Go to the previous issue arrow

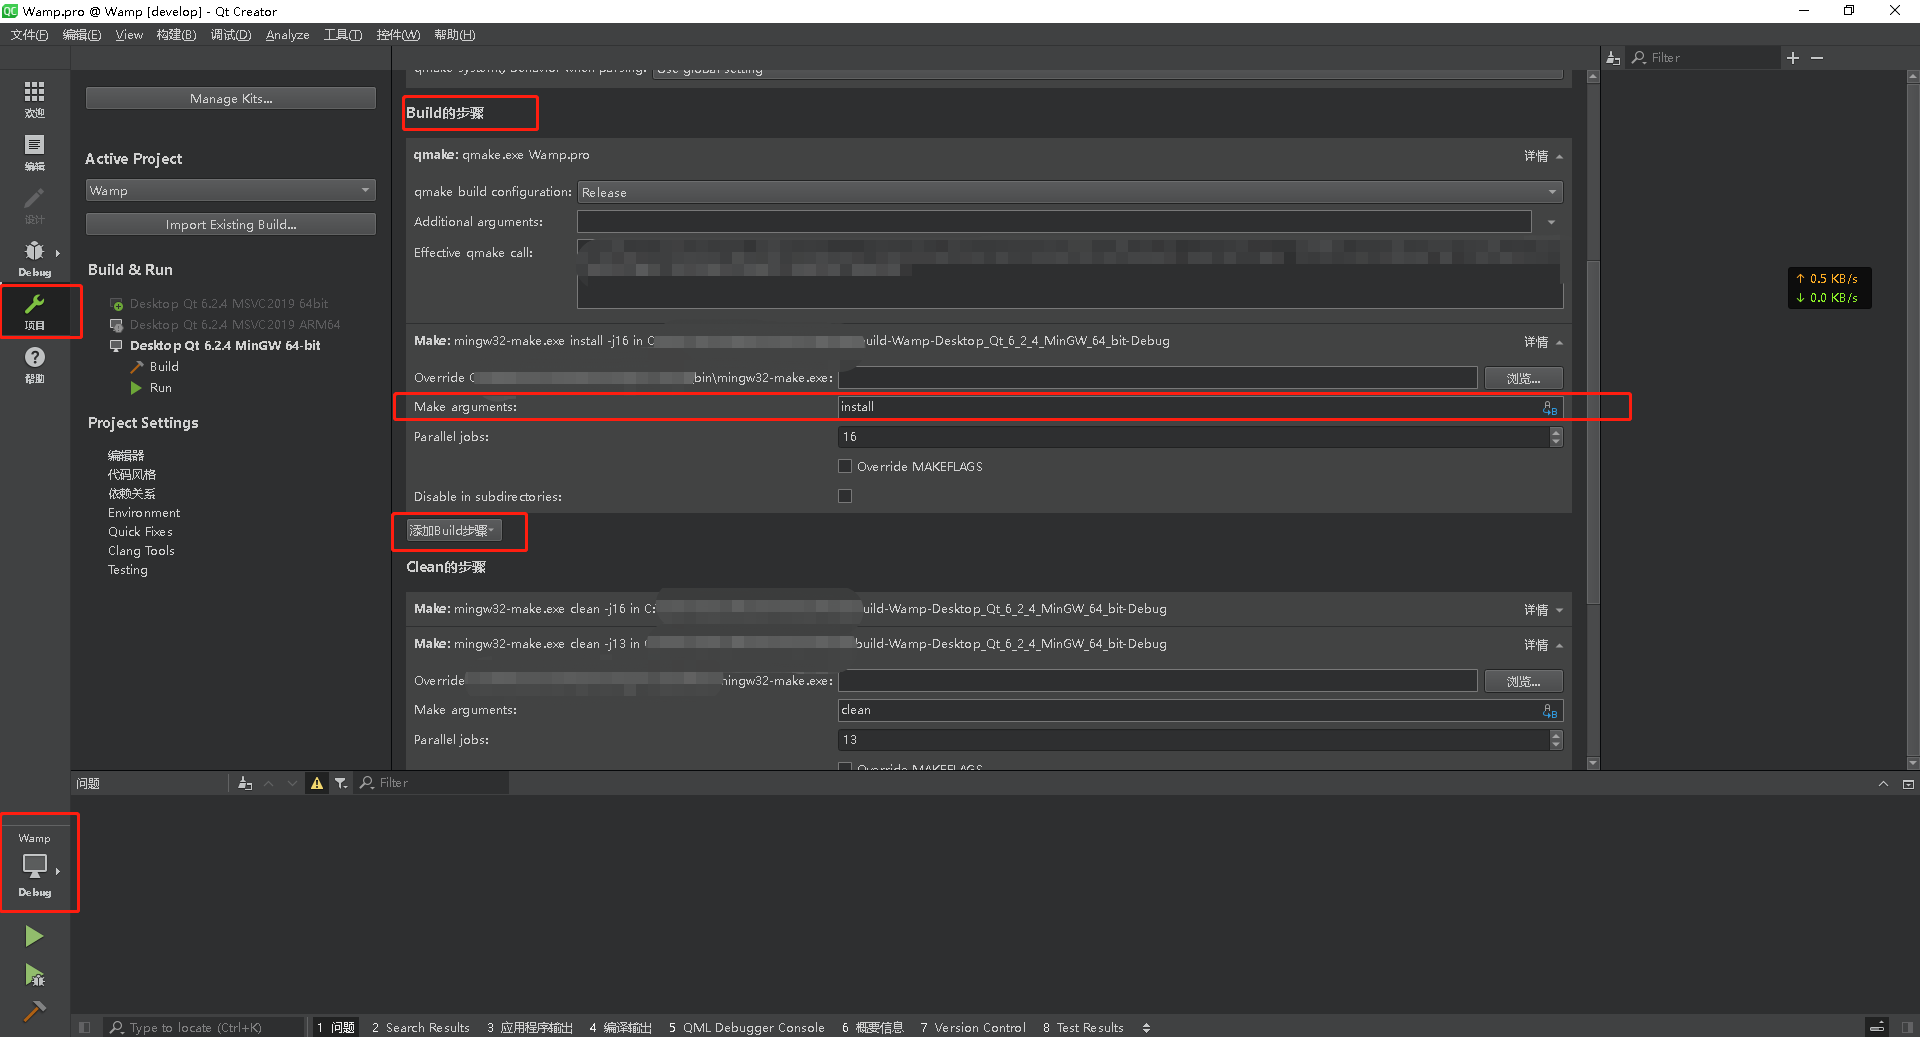(x=269, y=783)
